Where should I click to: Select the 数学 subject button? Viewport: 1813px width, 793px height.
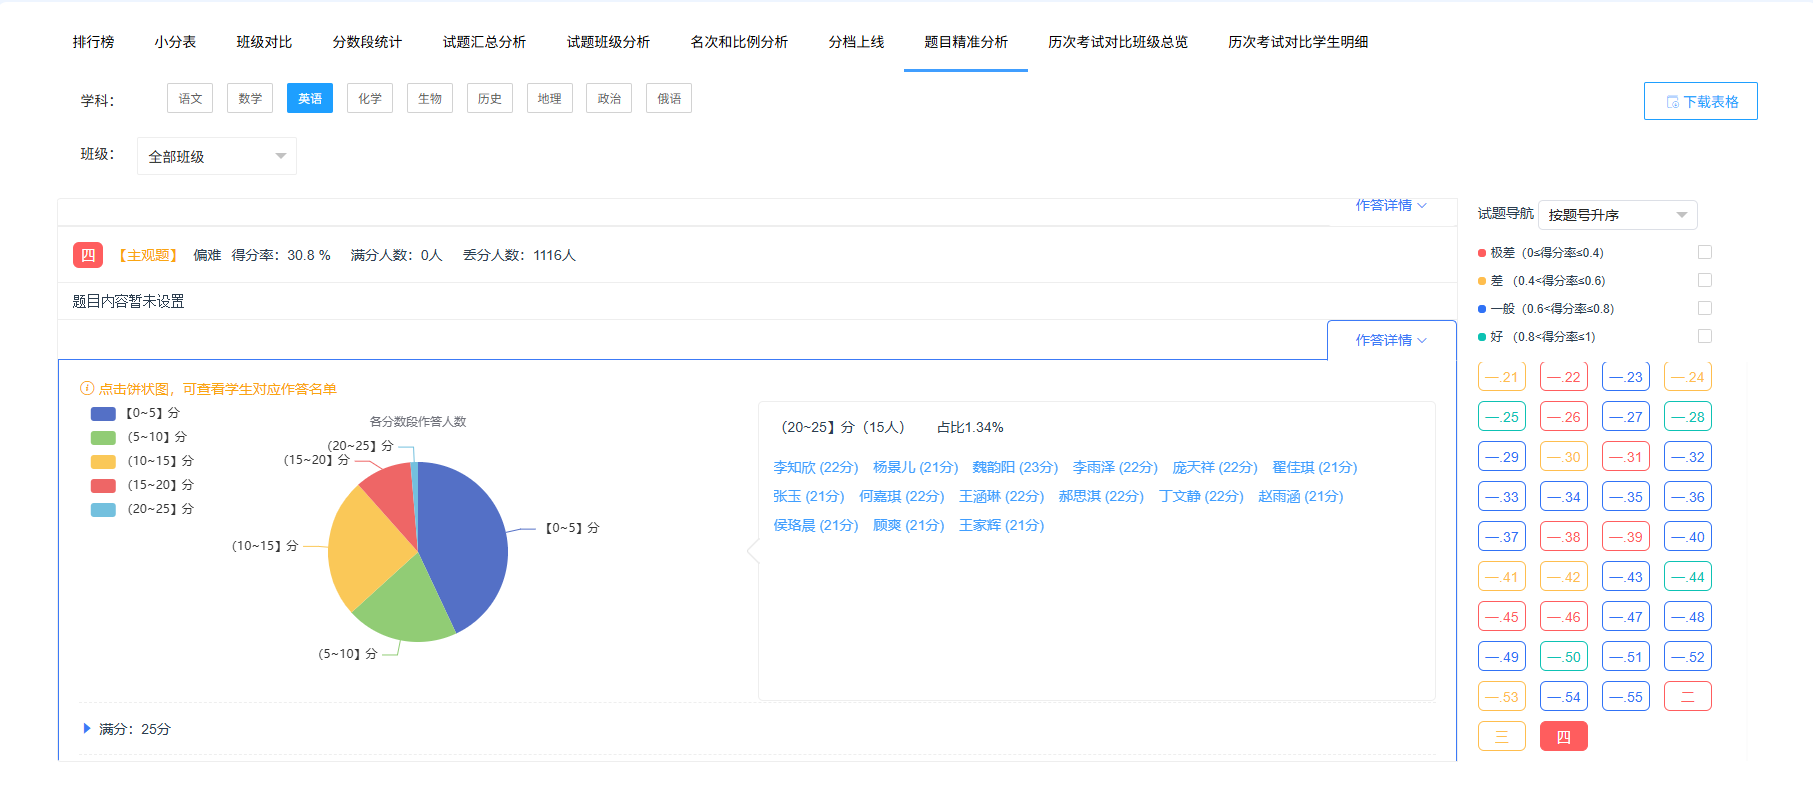tap(250, 99)
